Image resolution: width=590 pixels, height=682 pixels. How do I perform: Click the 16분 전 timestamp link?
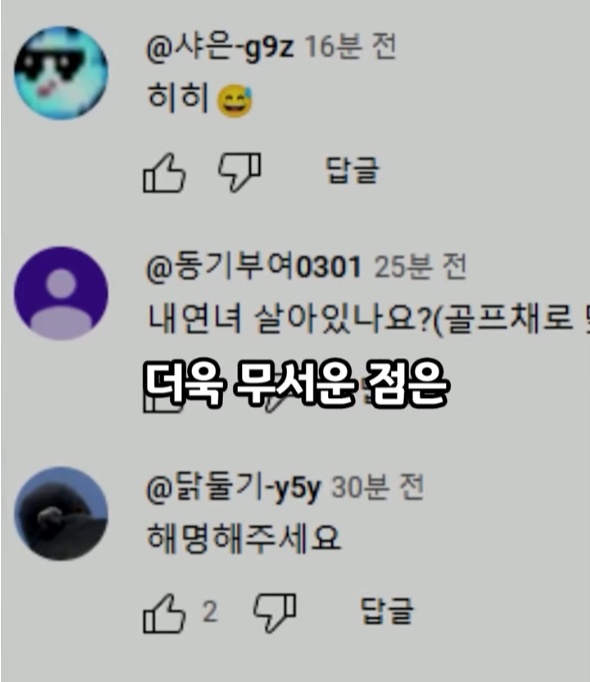click(350, 47)
